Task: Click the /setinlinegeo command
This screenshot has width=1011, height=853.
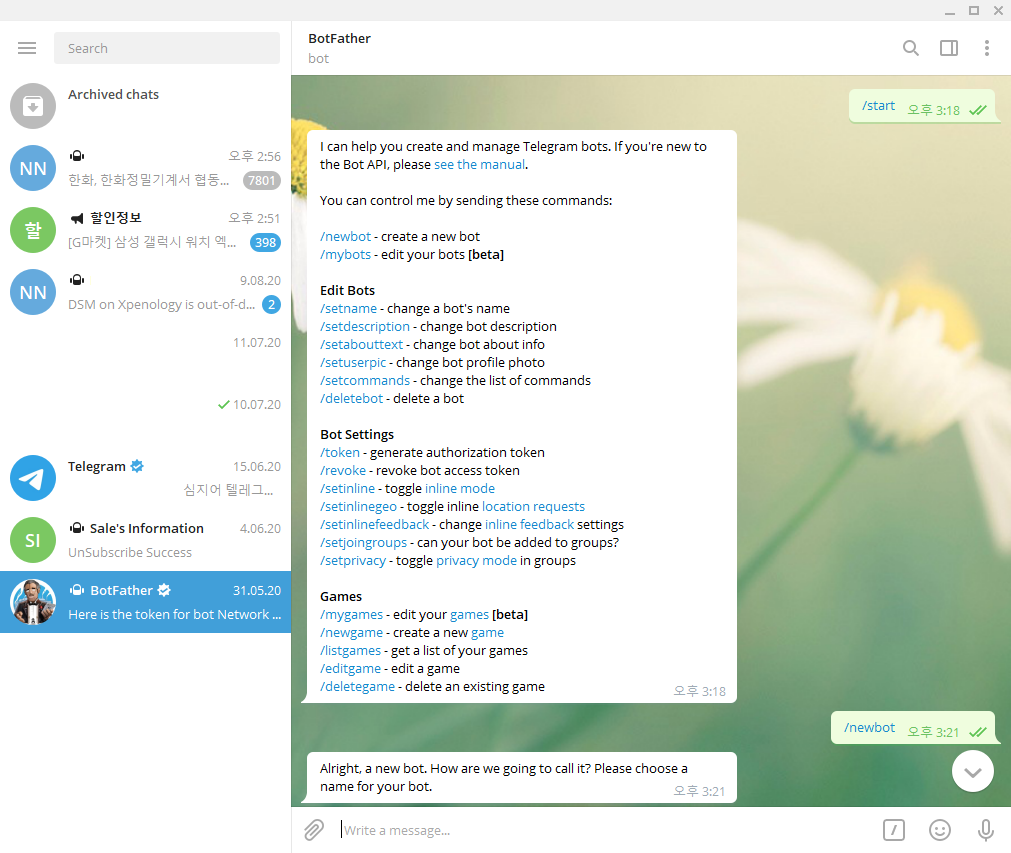Action: pyautogui.click(x=358, y=507)
